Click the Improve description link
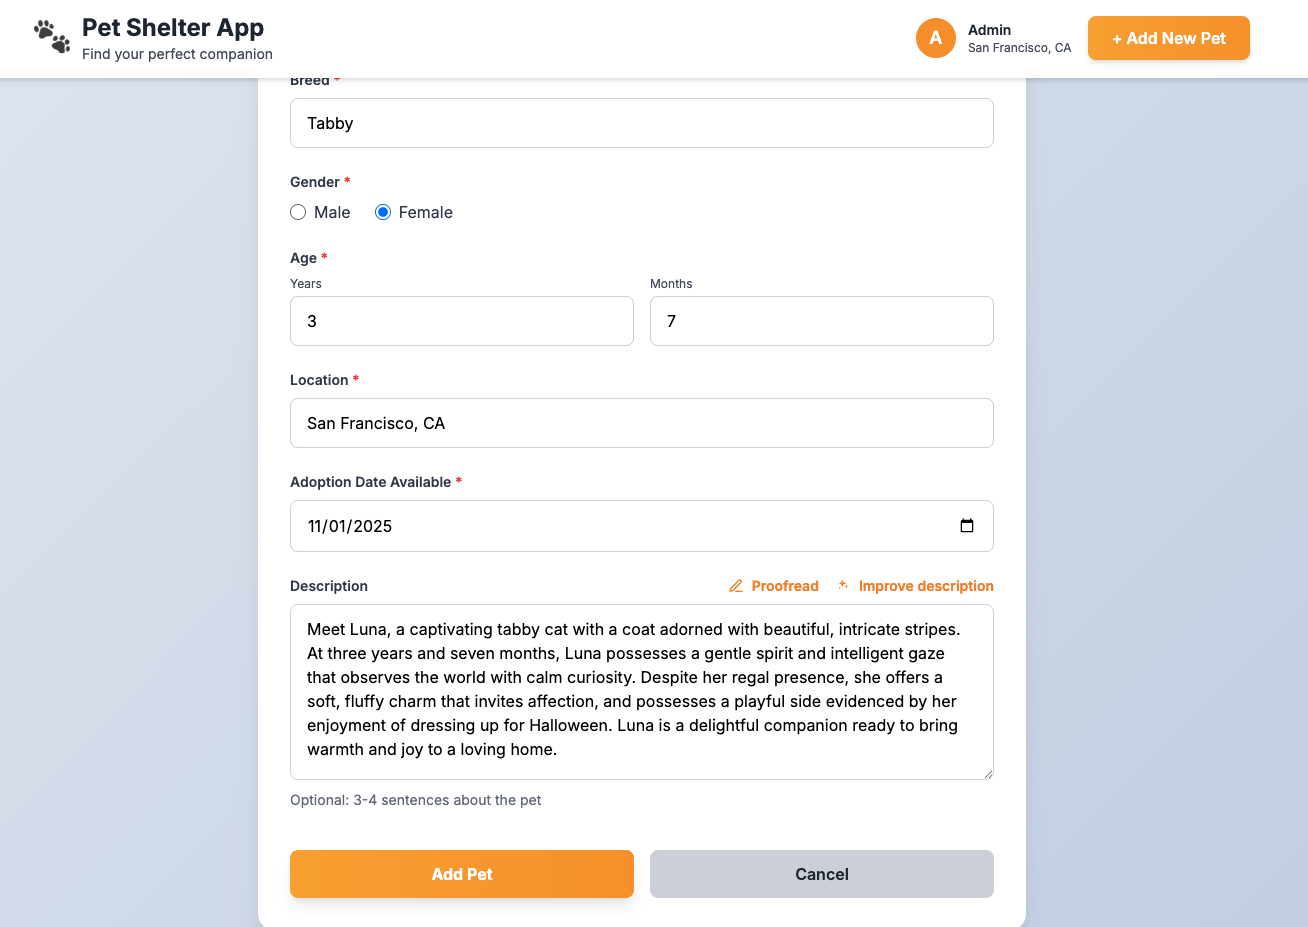Viewport: 1308px width, 927px height. 926,585
